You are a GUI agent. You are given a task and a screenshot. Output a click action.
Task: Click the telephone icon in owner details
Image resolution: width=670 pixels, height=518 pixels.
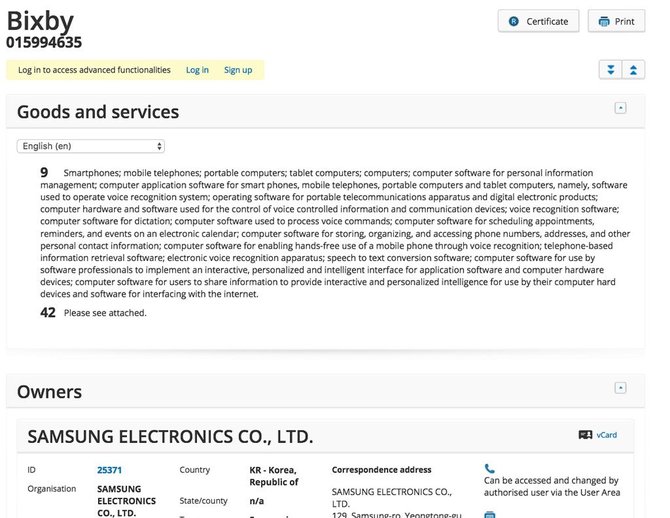(x=489, y=468)
